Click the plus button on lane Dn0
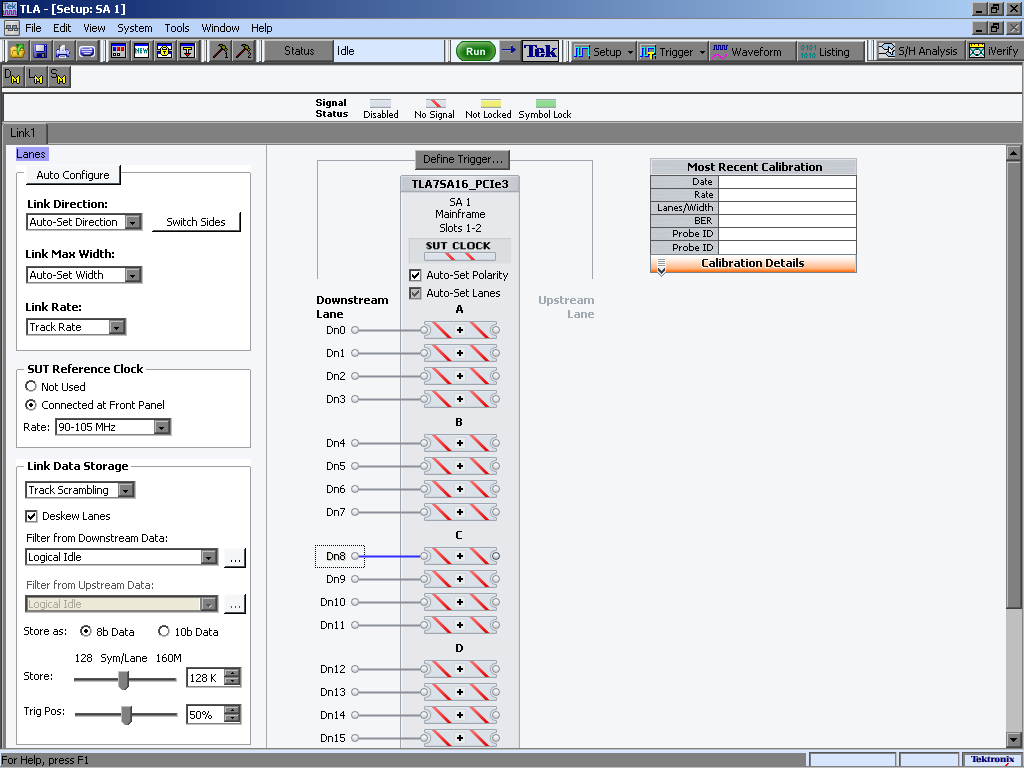1024x768 pixels. (460, 330)
